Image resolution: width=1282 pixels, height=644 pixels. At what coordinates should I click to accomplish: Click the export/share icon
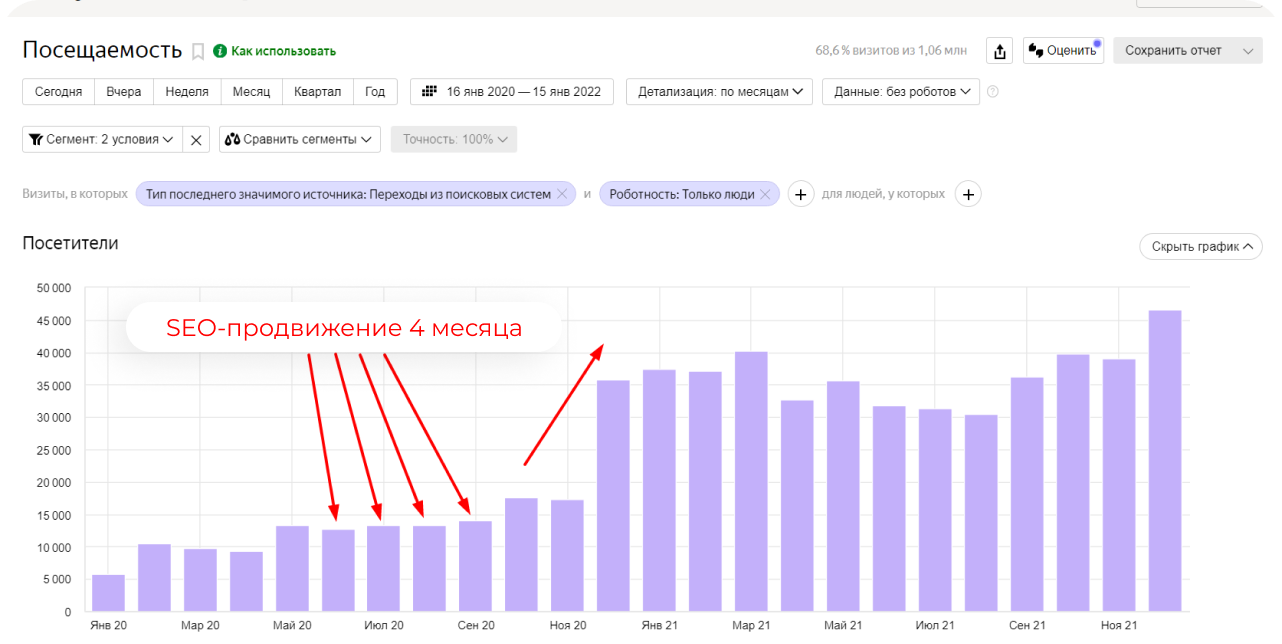click(999, 50)
